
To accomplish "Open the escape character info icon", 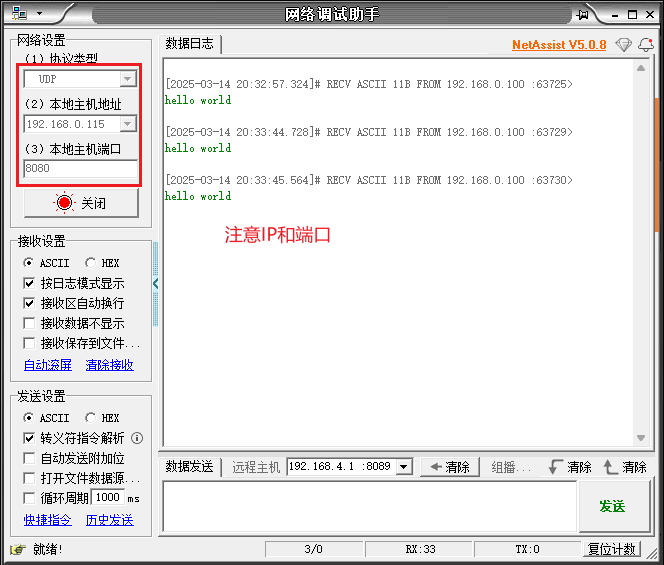I will click(x=137, y=438).
